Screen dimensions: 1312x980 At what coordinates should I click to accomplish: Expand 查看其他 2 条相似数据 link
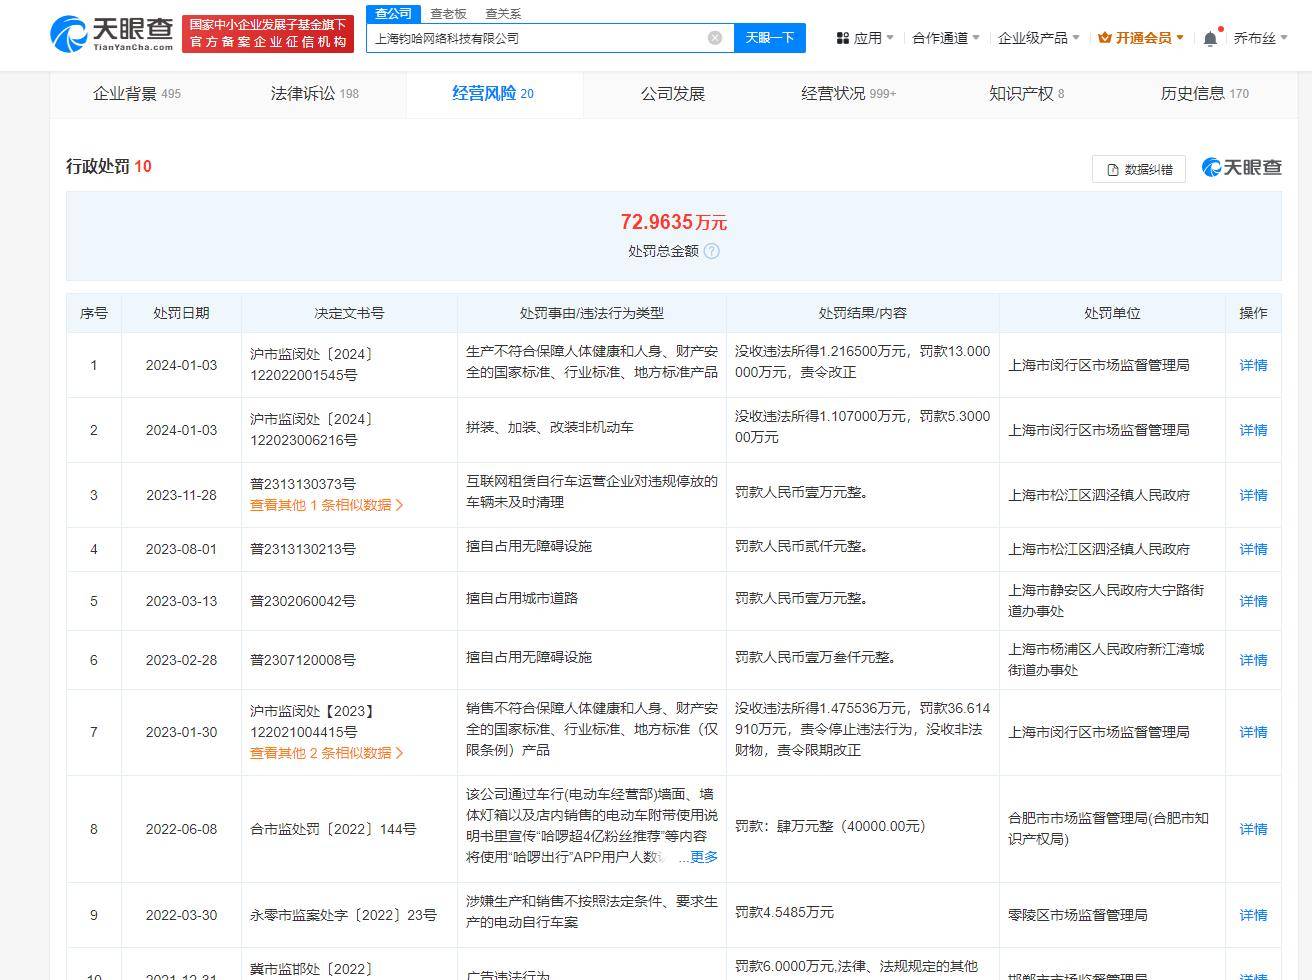click(326, 753)
